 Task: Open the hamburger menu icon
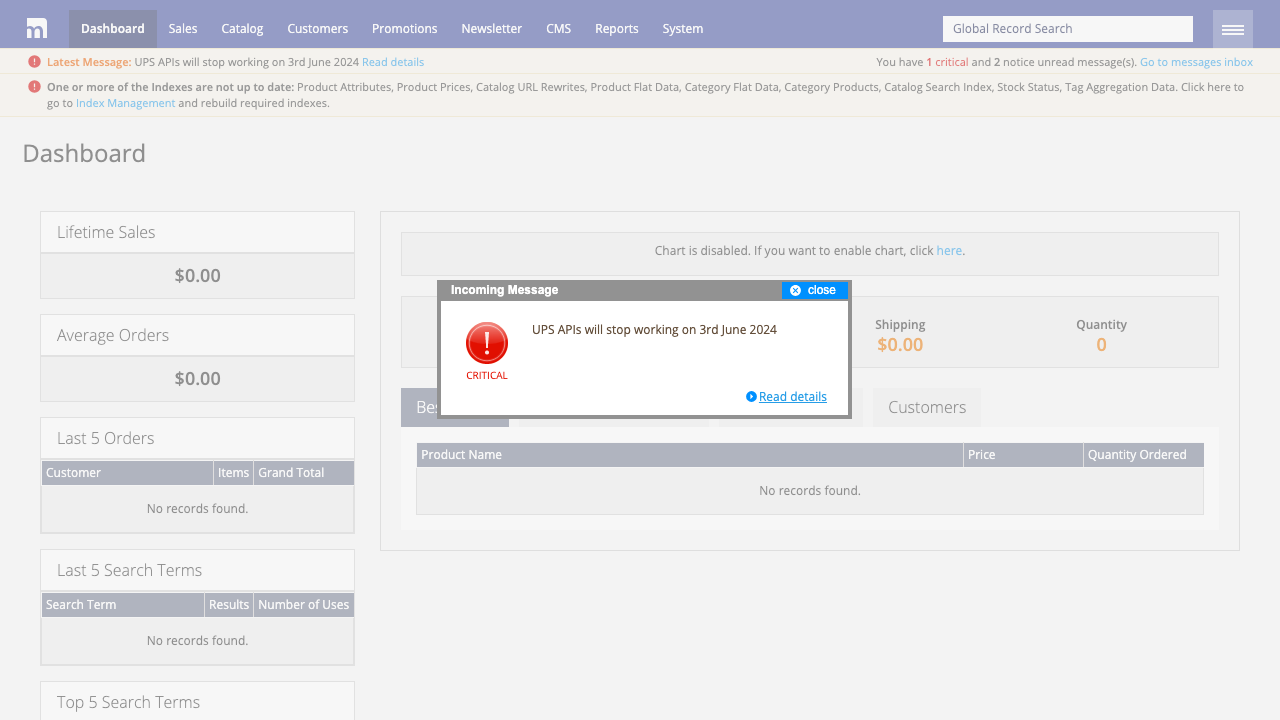coord(1233,29)
